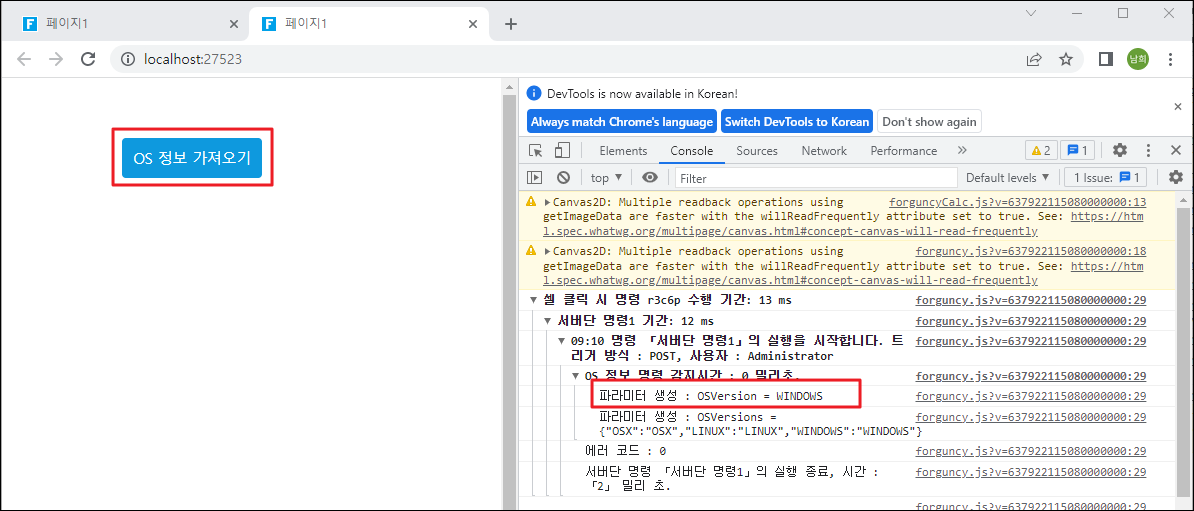Show more DevTools tabs chevron
The width and height of the screenshot is (1194, 511).
tap(962, 151)
